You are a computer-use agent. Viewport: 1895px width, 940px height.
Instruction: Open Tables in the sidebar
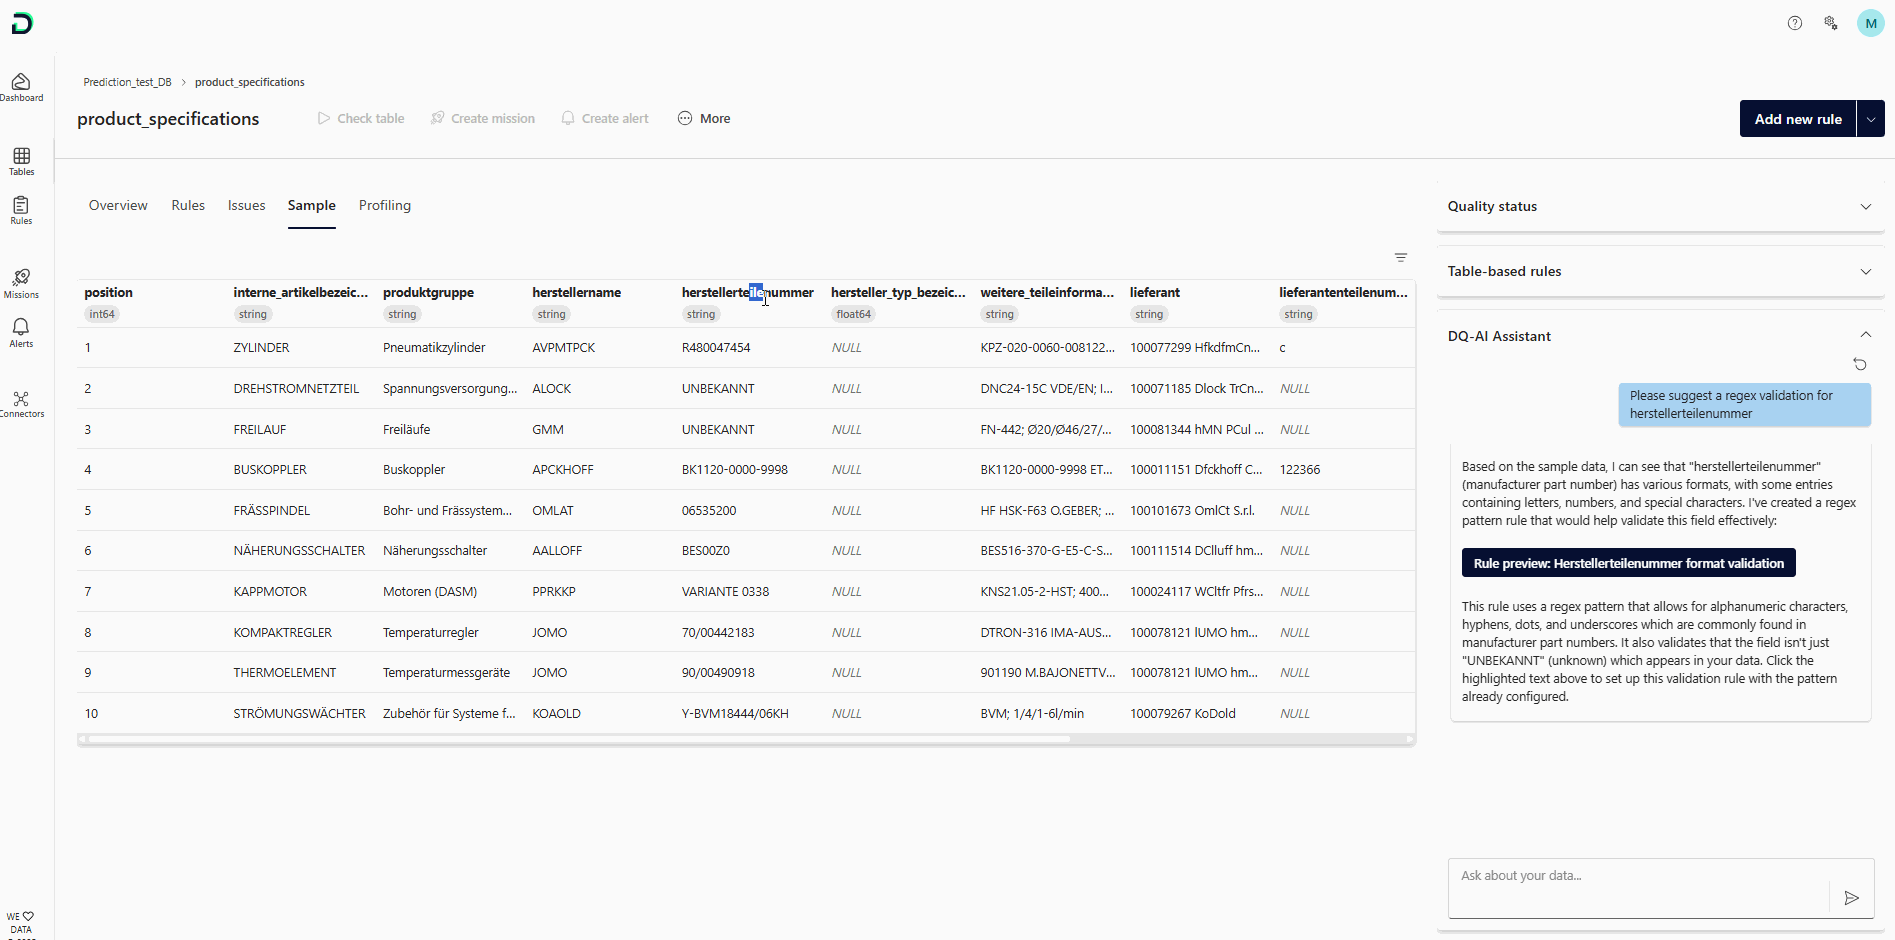click(x=21, y=160)
